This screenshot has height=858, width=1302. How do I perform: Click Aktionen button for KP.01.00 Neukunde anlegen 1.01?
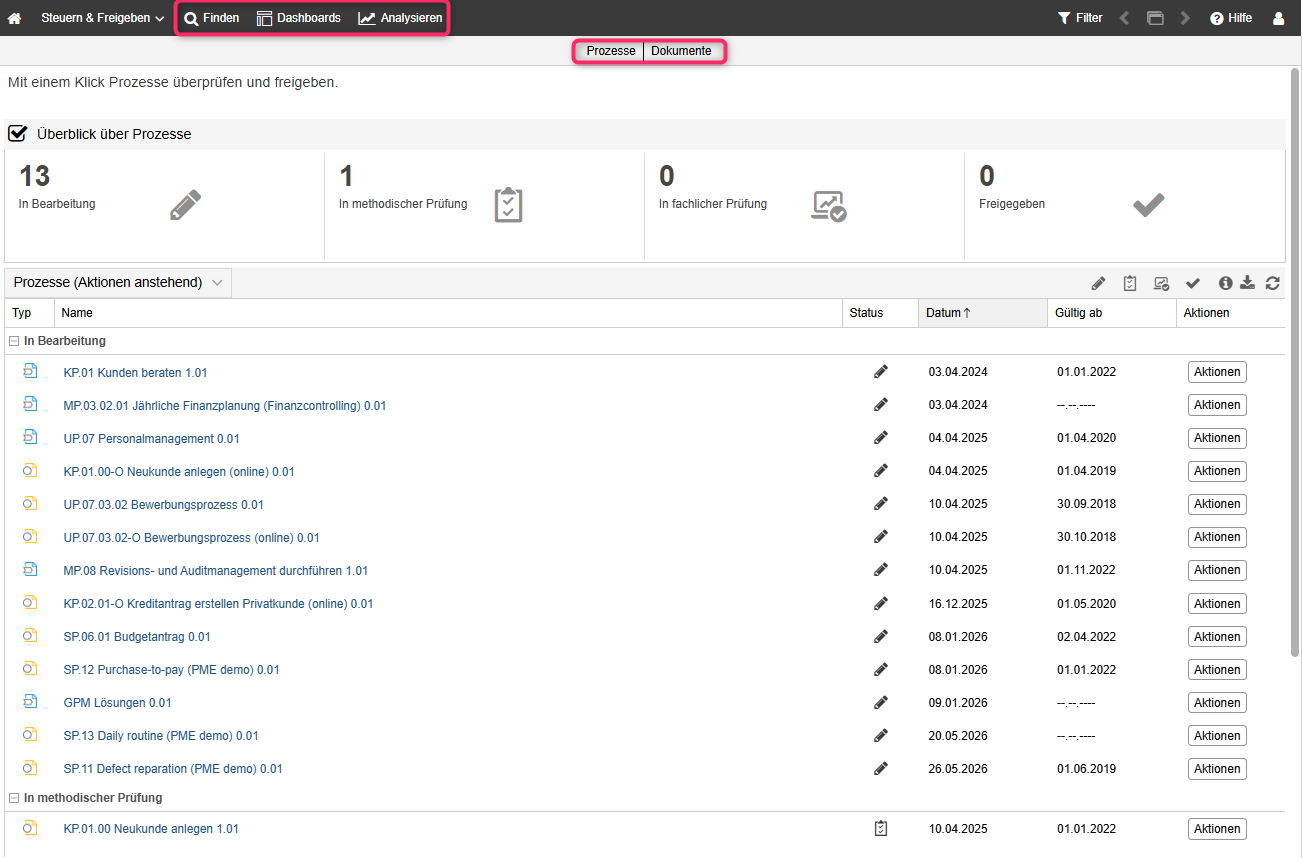pyautogui.click(x=1217, y=829)
